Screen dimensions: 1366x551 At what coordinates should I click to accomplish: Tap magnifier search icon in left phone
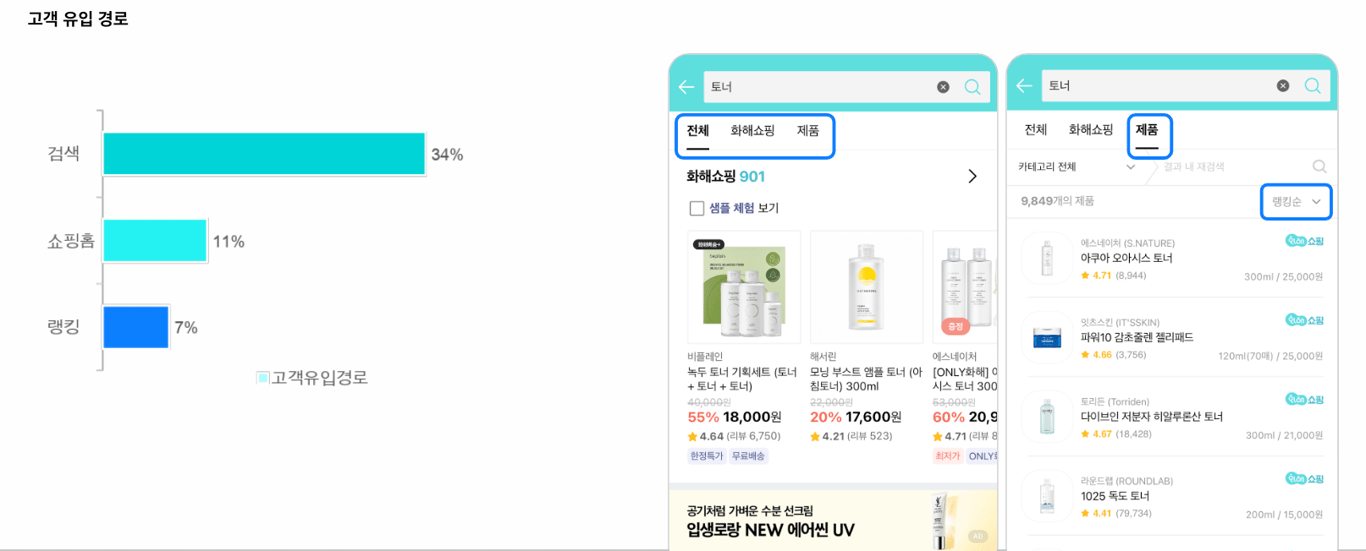972,87
